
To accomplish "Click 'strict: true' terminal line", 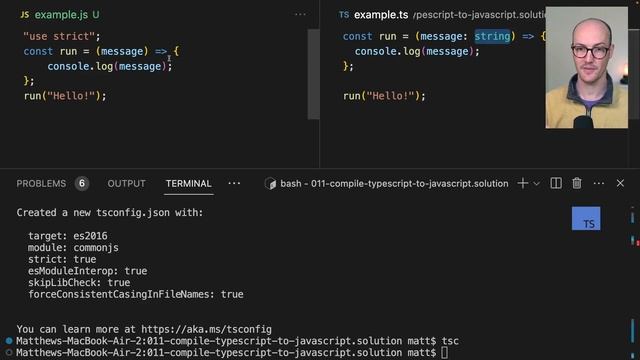I will pos(62,260).
